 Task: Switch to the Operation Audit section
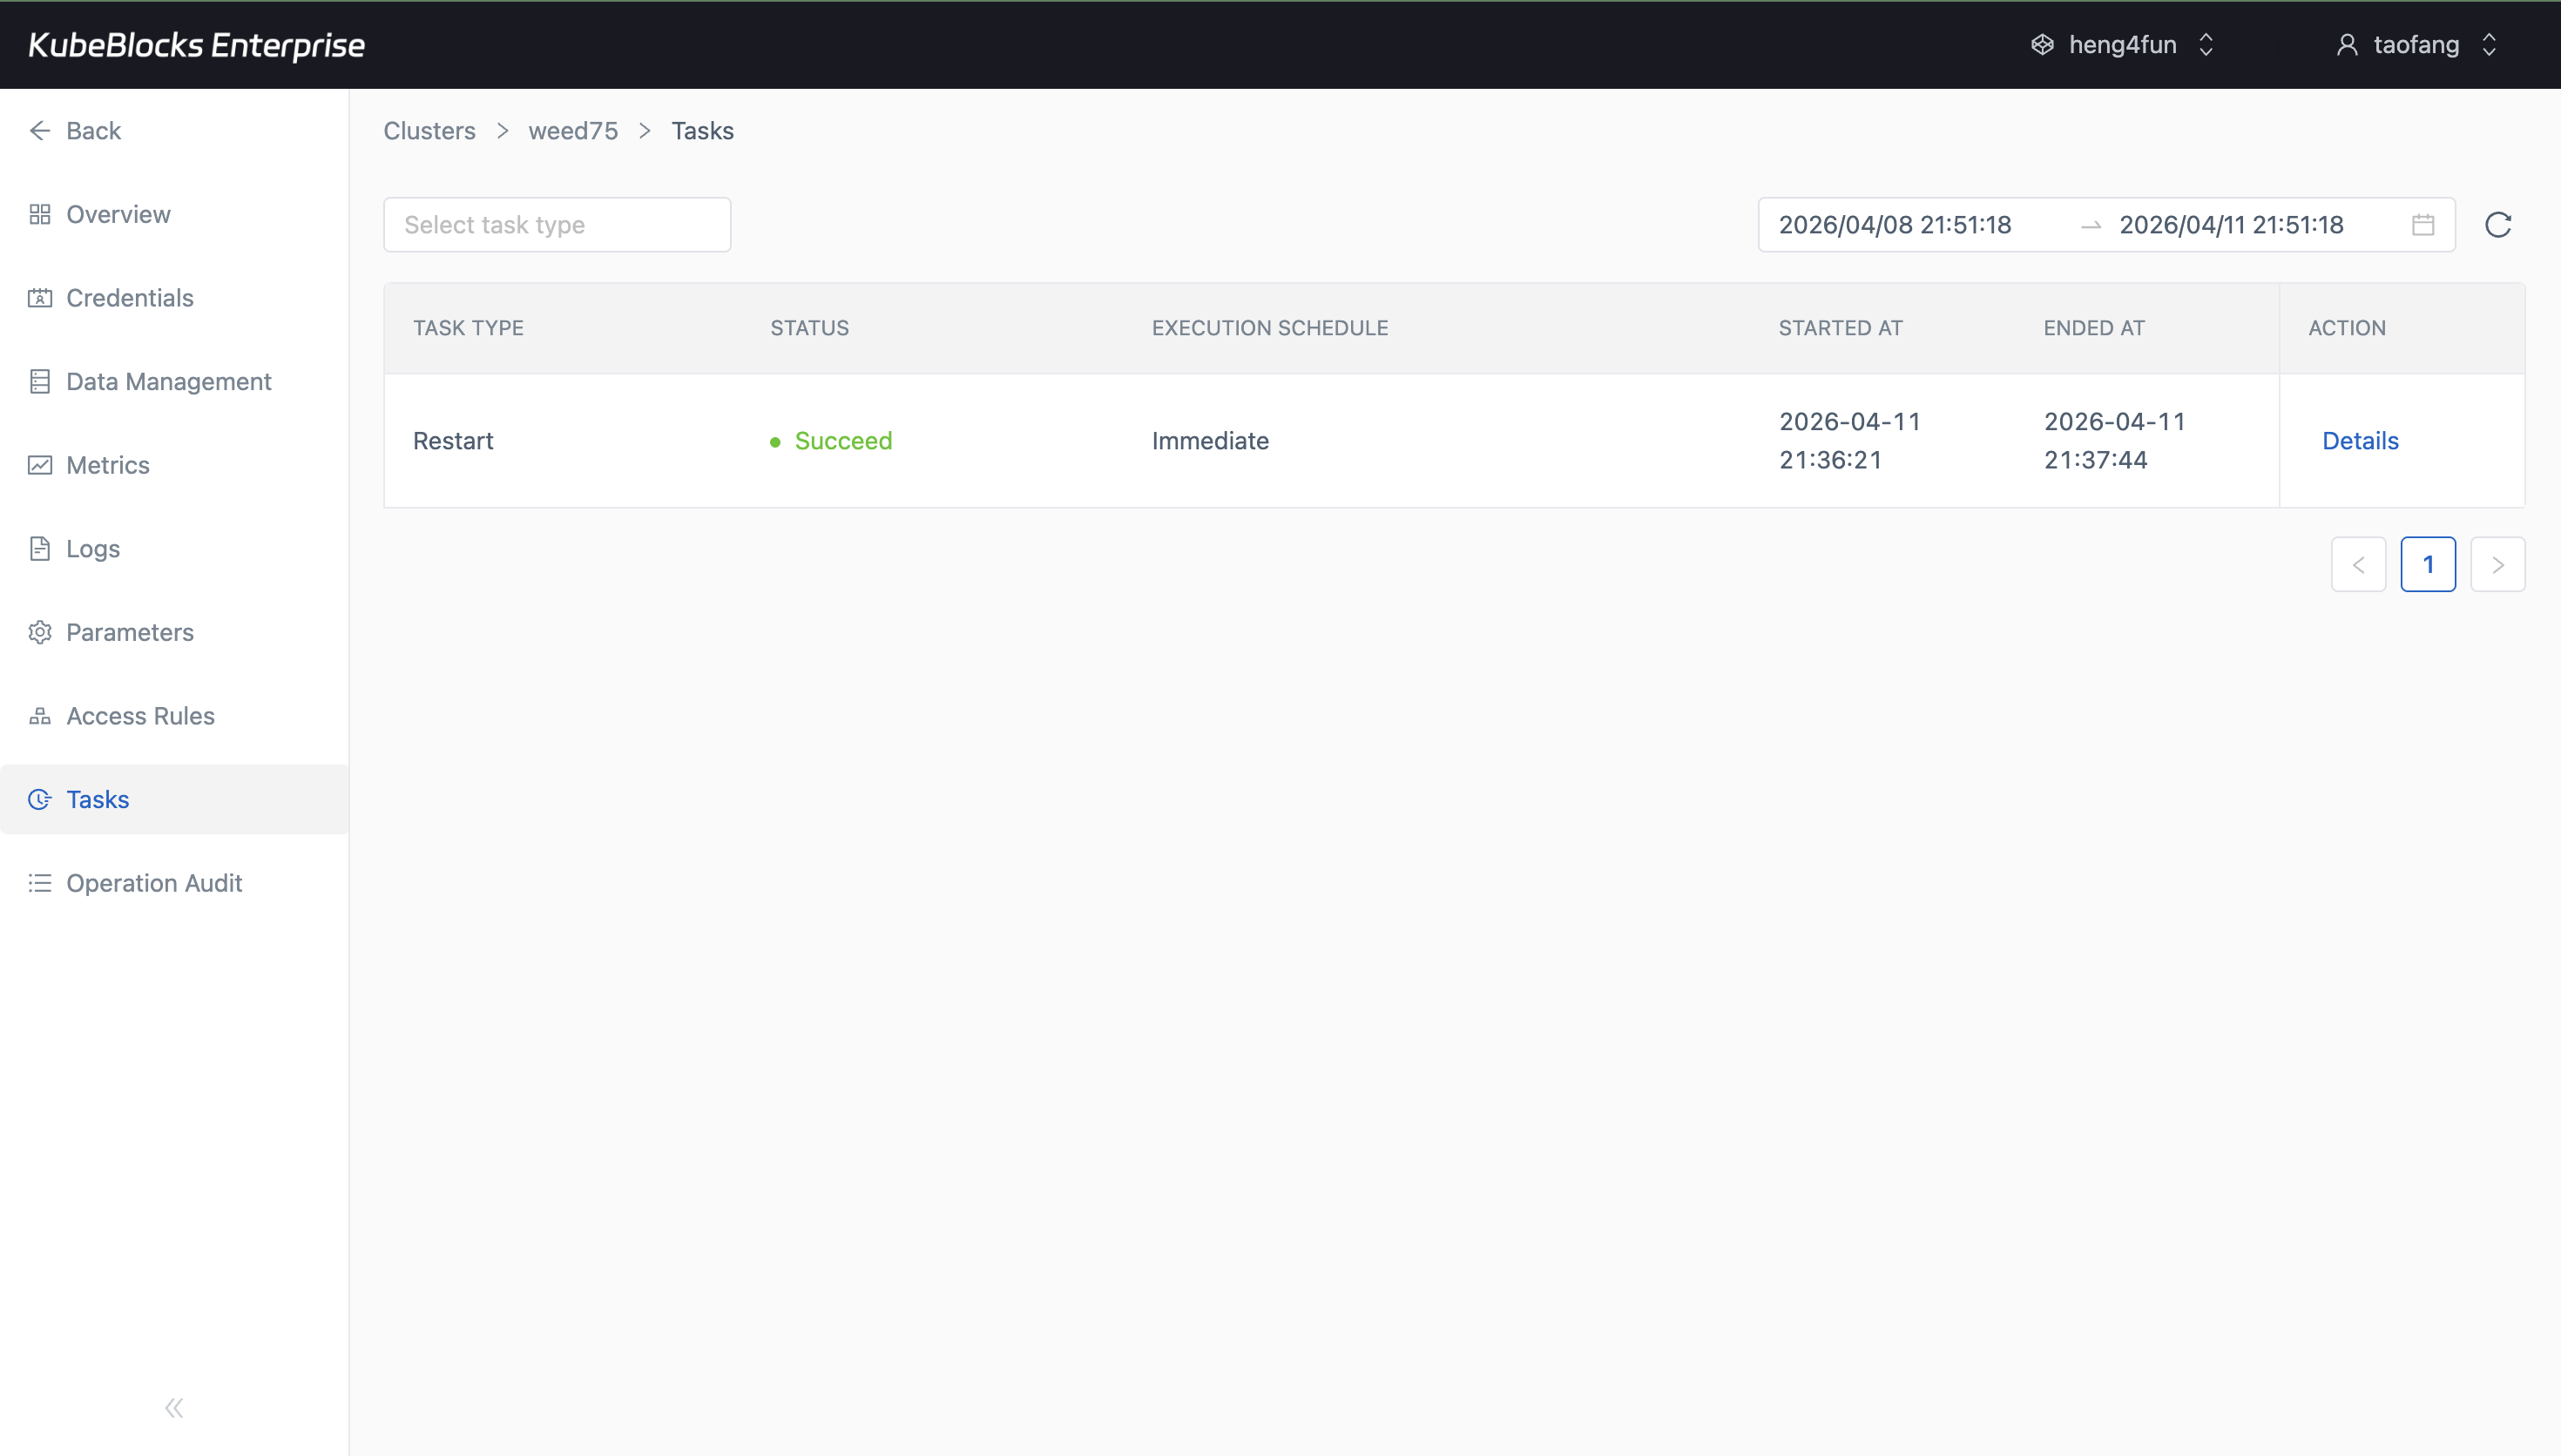pyautogui.click(x=154, y=883)
